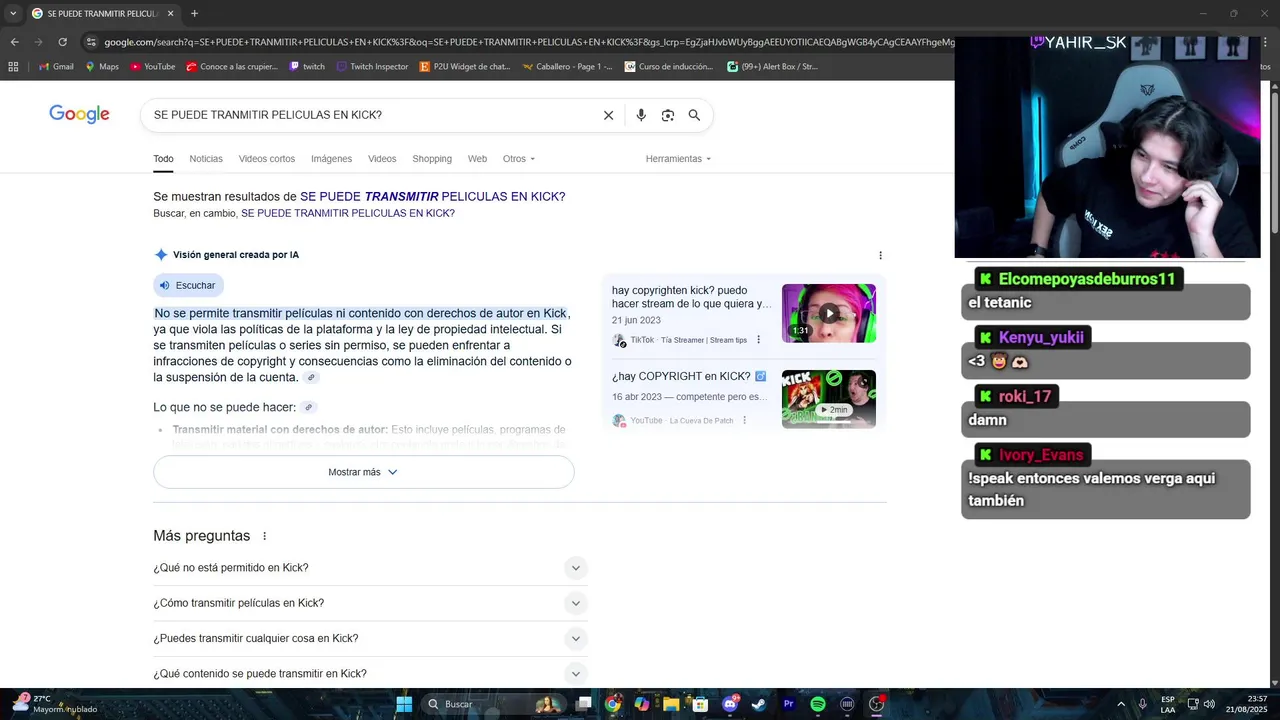Open the 'Herramientas' dropdown
Image resolution: width=1280 pixels, height=720 pixels.
pyautogui.click(x=678, y=159)
